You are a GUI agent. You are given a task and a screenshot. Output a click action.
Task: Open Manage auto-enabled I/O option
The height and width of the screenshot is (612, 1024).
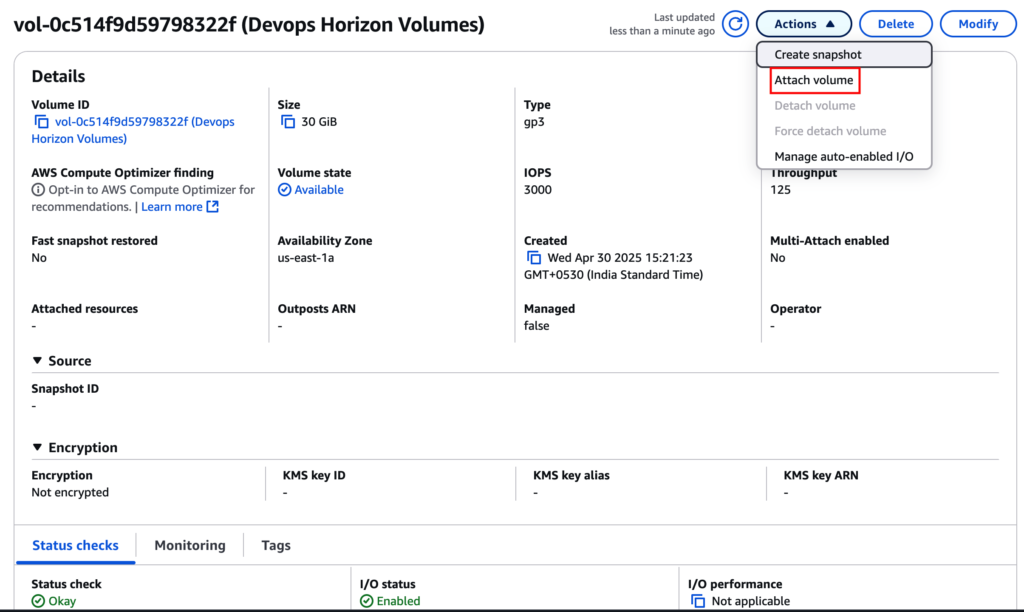tap(844, 157)
